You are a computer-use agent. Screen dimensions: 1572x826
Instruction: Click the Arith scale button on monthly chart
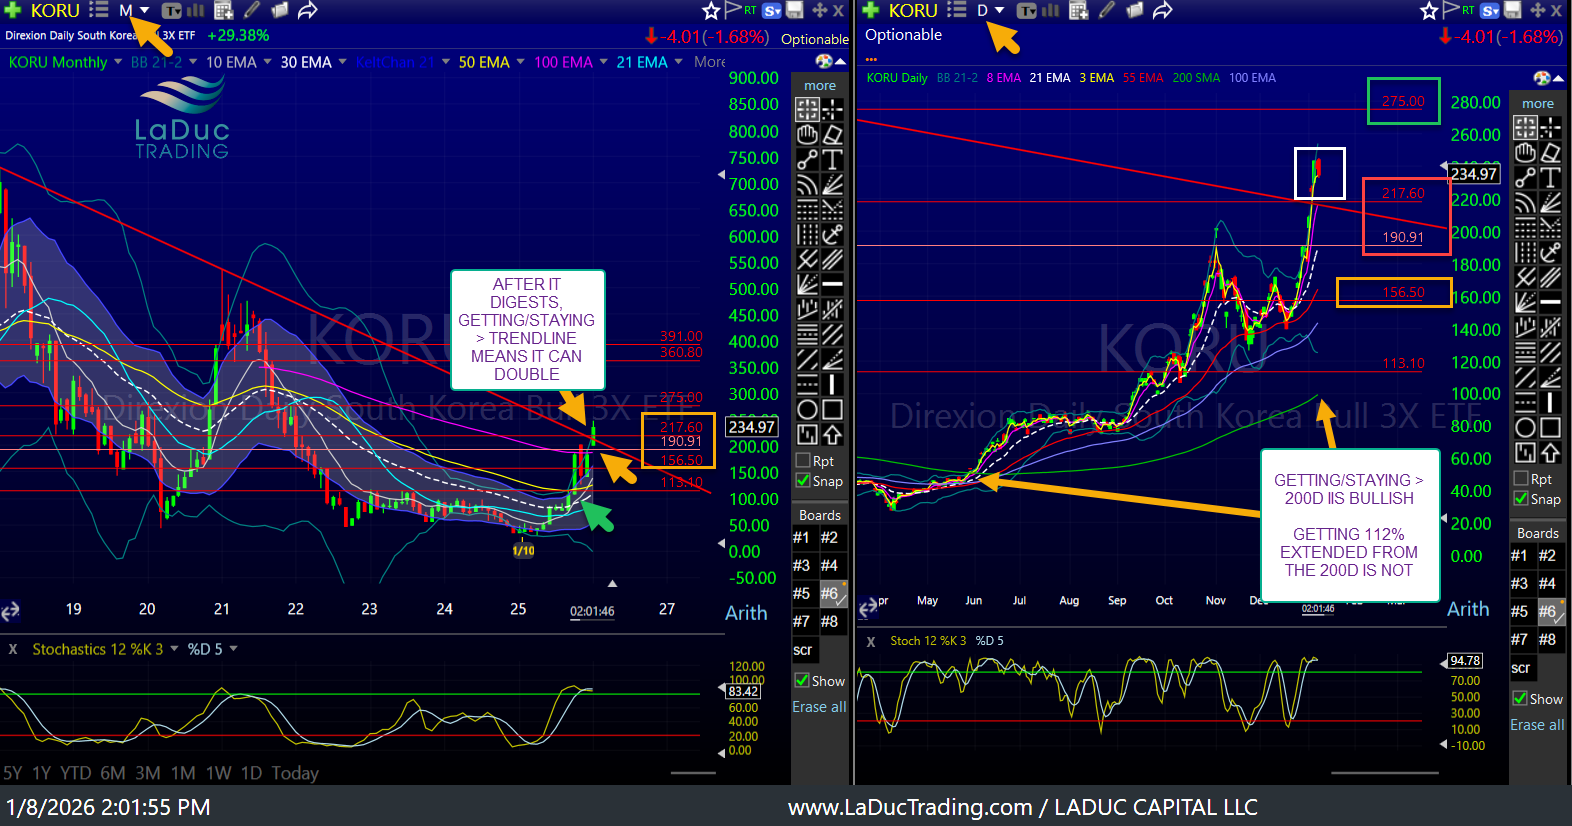[746, 613]
